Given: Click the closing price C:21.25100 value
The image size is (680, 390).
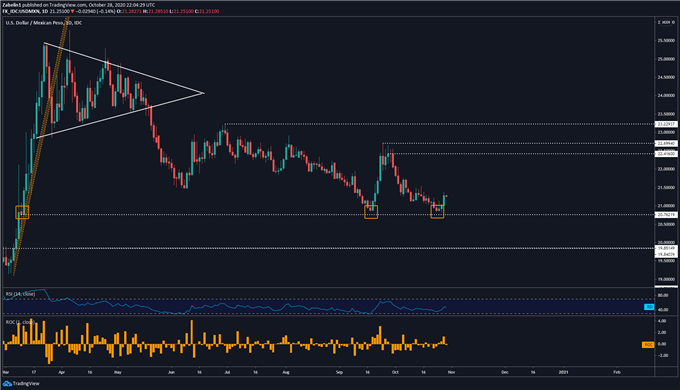Looking at the screenshot, I should (x=207, y=11).
